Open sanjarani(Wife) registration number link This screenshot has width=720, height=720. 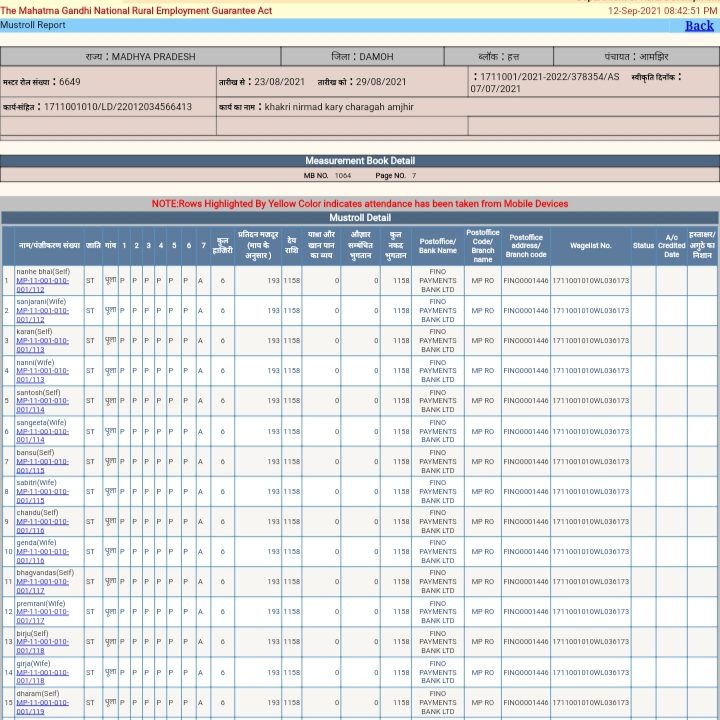coord(42,315)
